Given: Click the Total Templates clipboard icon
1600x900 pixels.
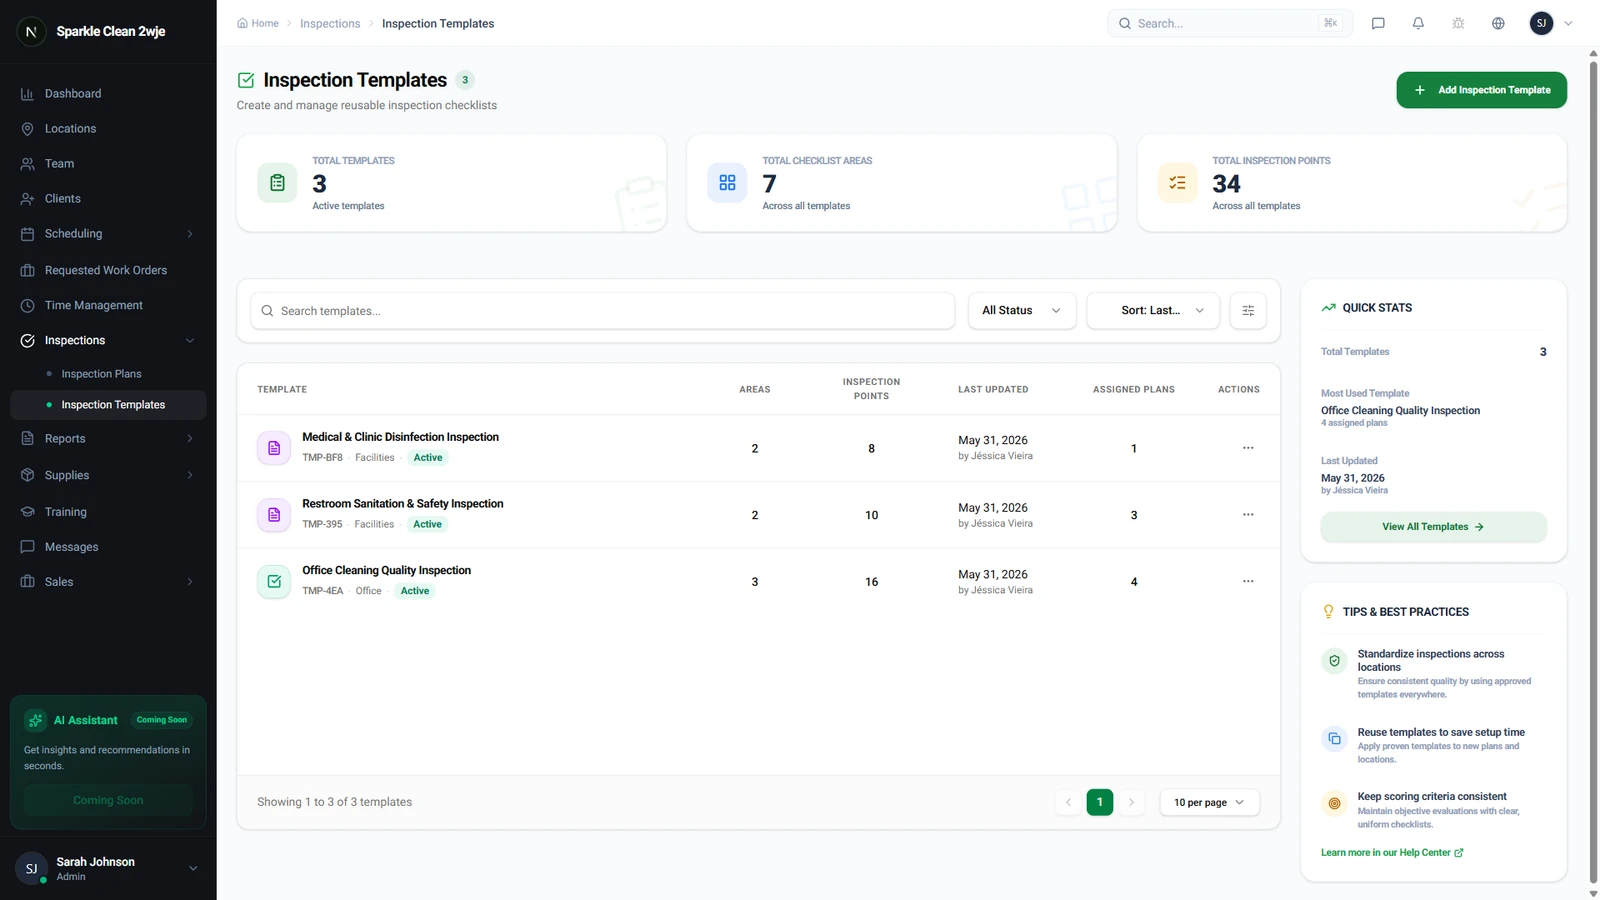Looking at the screenshot, I should [277, 183].
